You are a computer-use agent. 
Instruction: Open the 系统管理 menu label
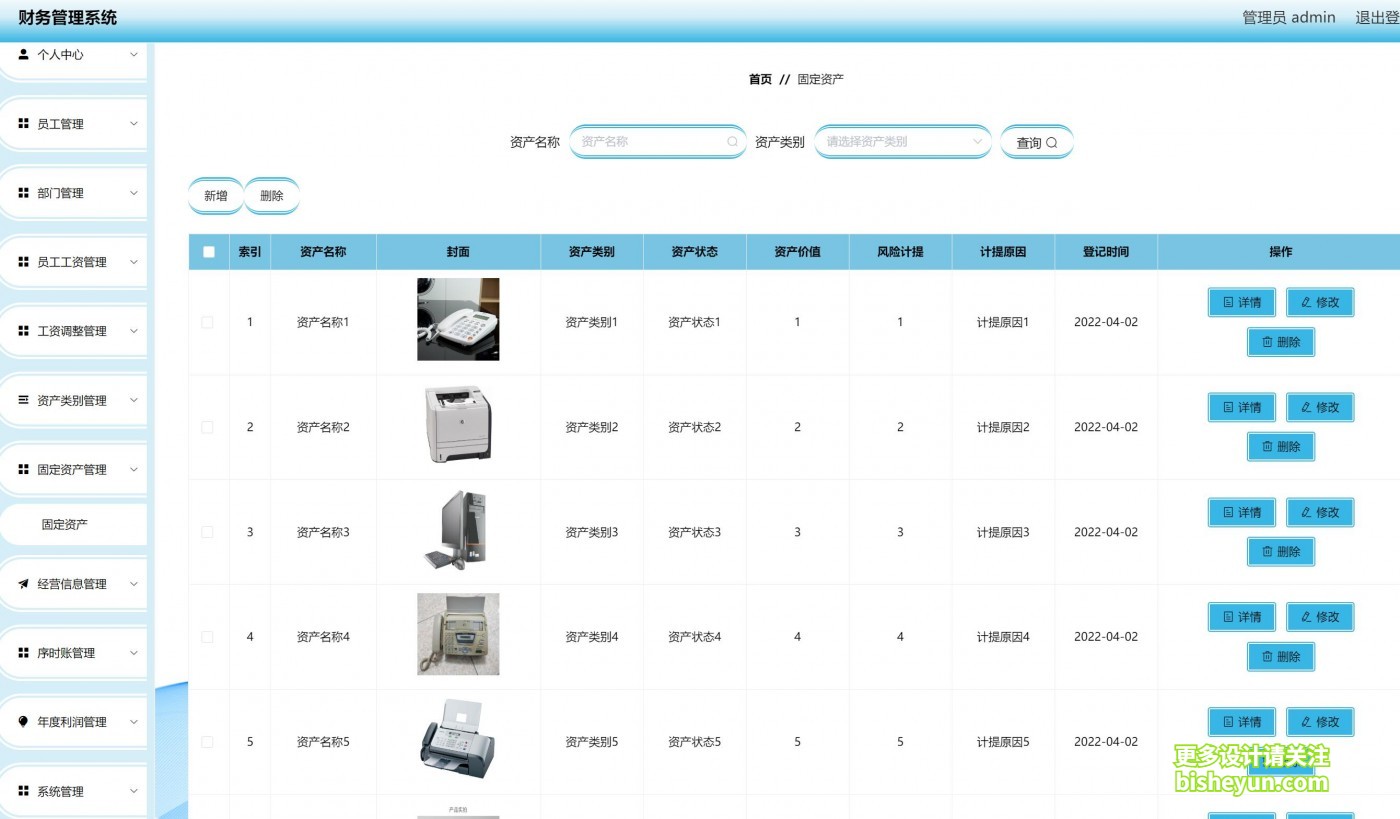(60, 791)
